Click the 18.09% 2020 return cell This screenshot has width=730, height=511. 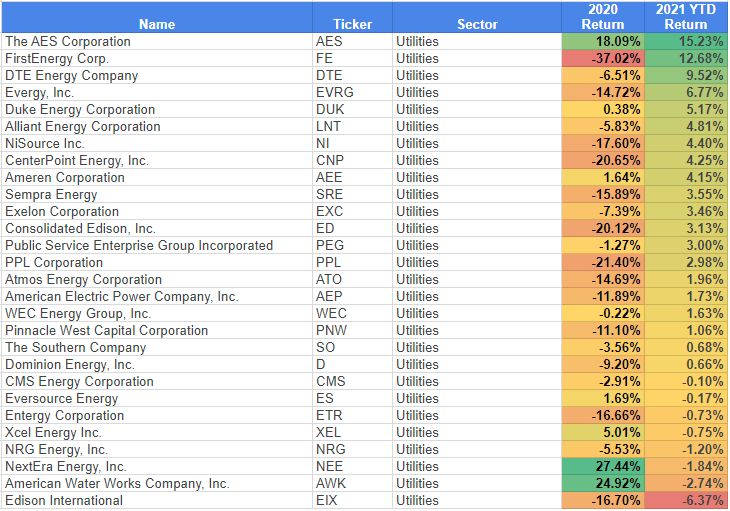click(603, 41)
